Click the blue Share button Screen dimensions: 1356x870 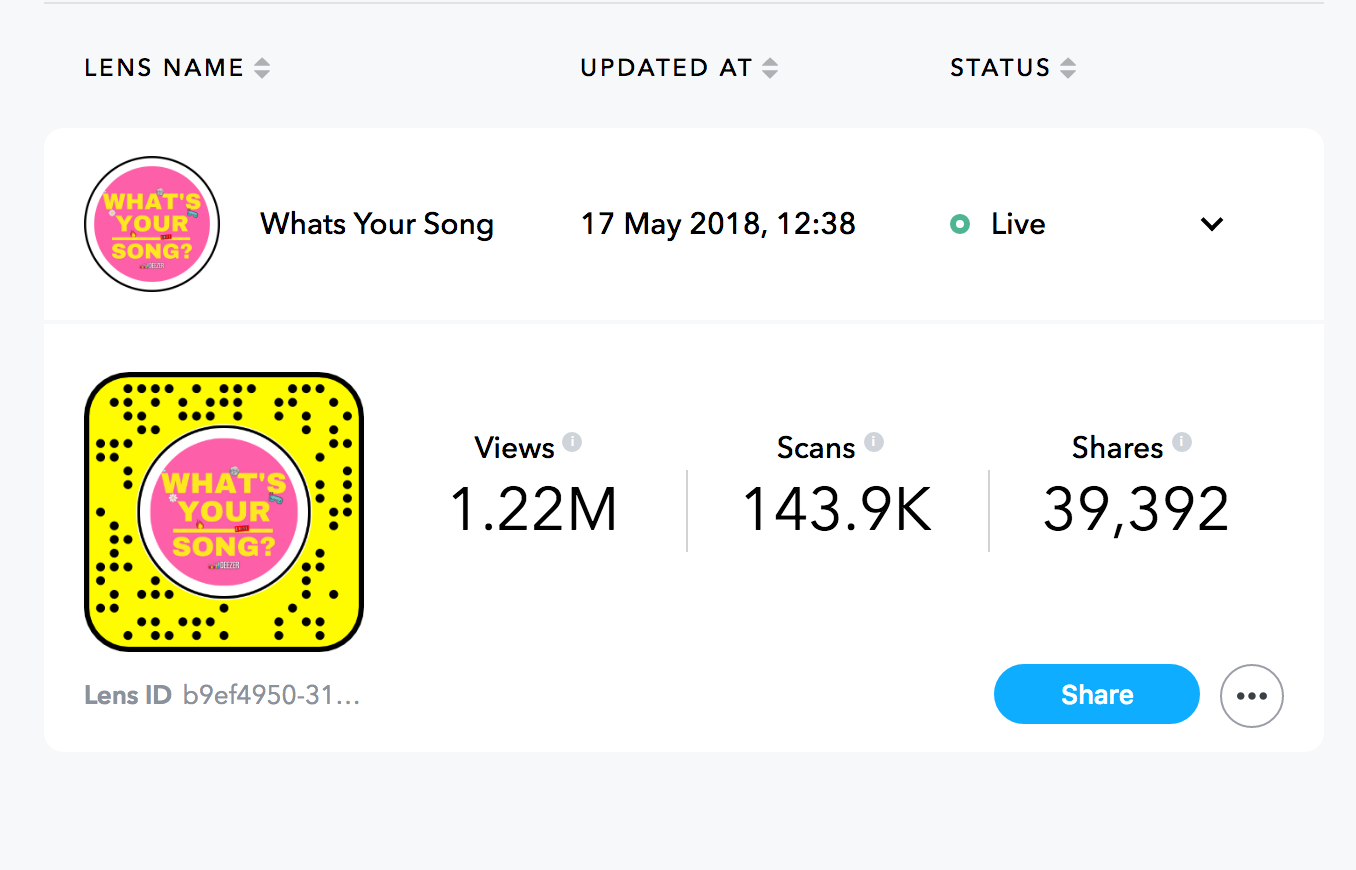pos(1097,694)
